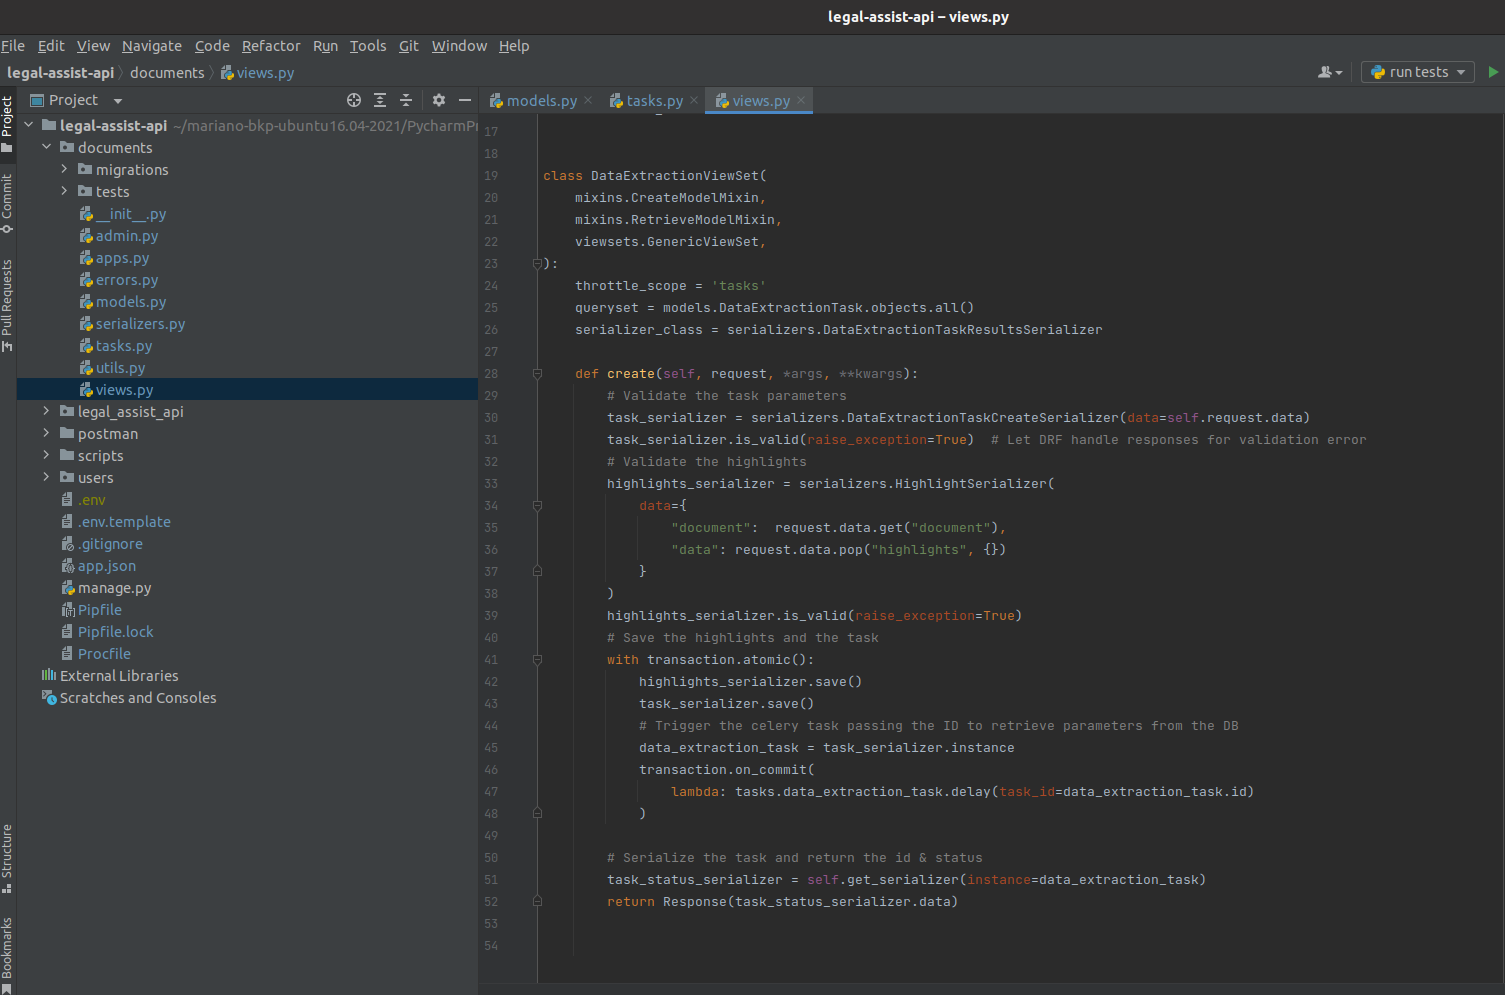This screenshot has height=995, width=1505.
Task: Expand the migrations folder
Action: pos(64,170)
